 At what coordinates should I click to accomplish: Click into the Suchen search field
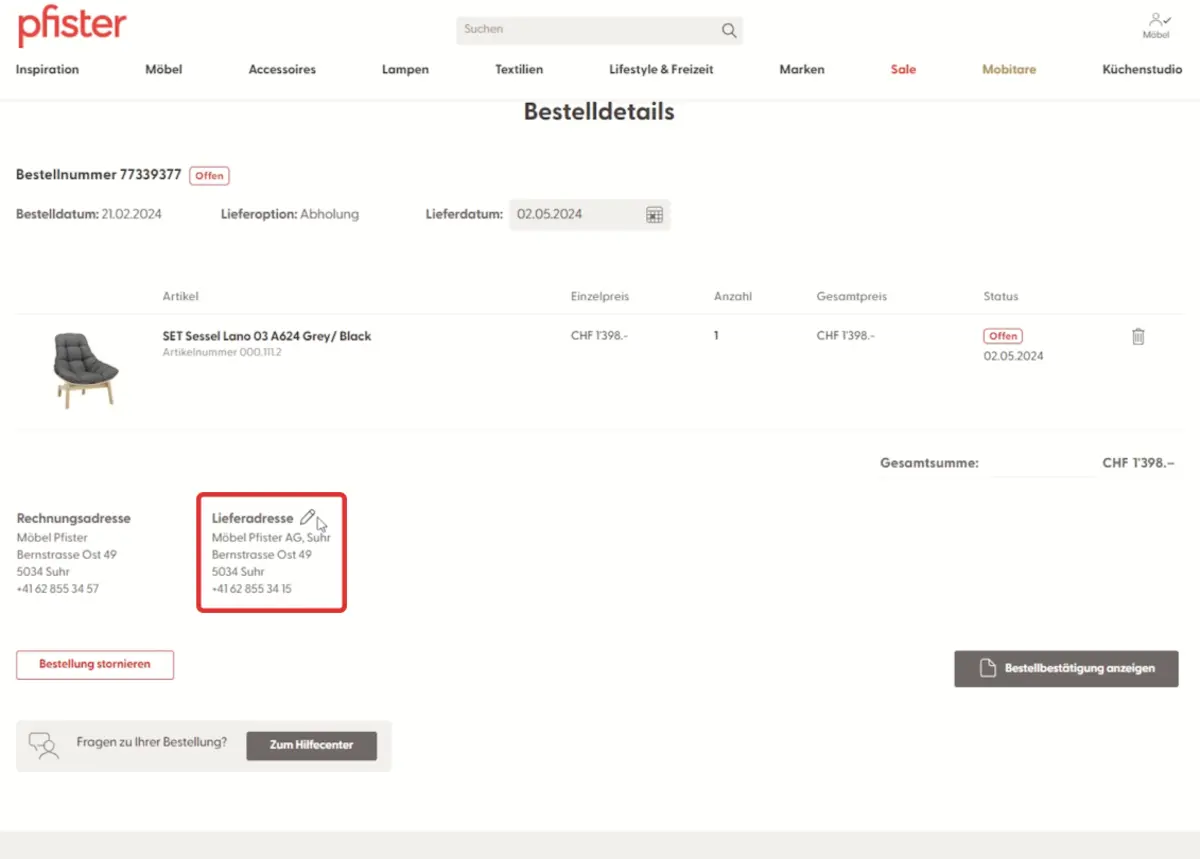tap(585, 30)
